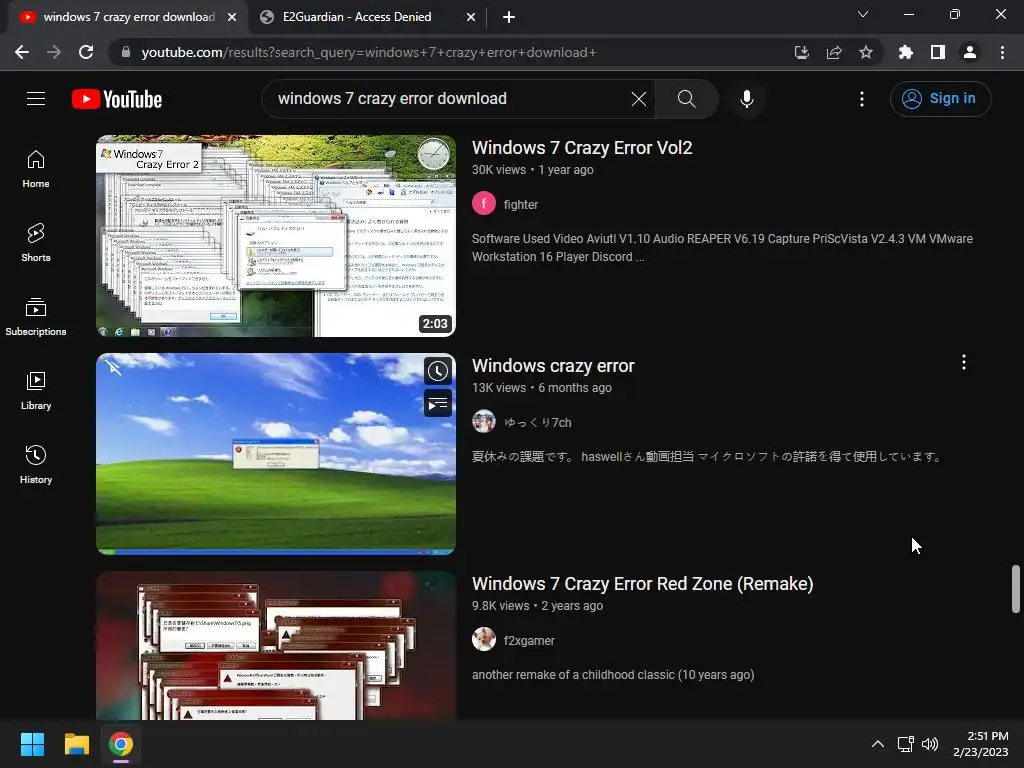Click description text starting 'Software Used Video'
The image size is (1024, 768).
(x=722, y=248)
